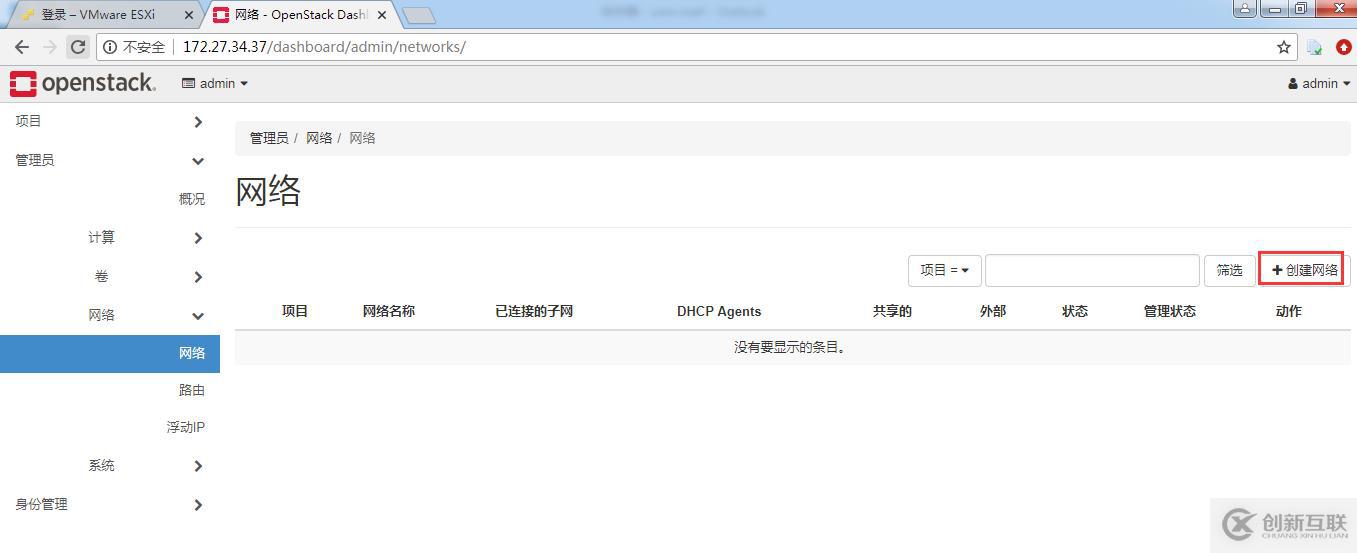Click the 已连接的子网 column header
This screenshot has height=553, width=1357.
coord(534,311)
